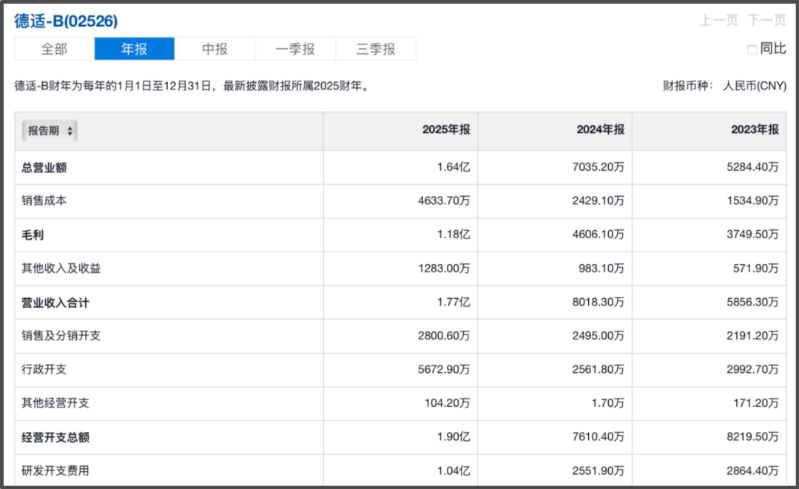The height and width of the screenshot is (489, 799).
Task: Open the 中报 tab
Action: tap(215, 49)
